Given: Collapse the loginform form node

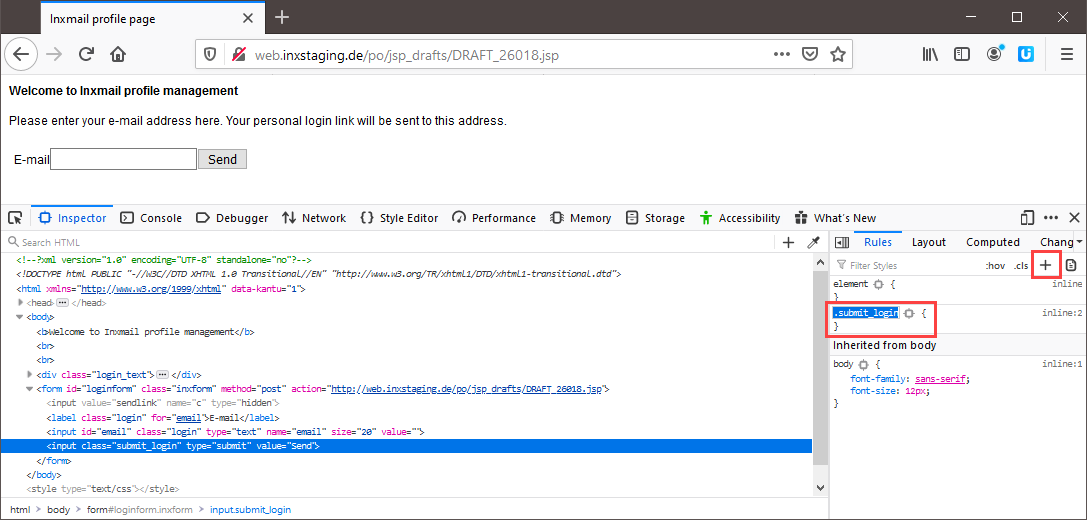Looking at the screenshot, I should (28, 389).
